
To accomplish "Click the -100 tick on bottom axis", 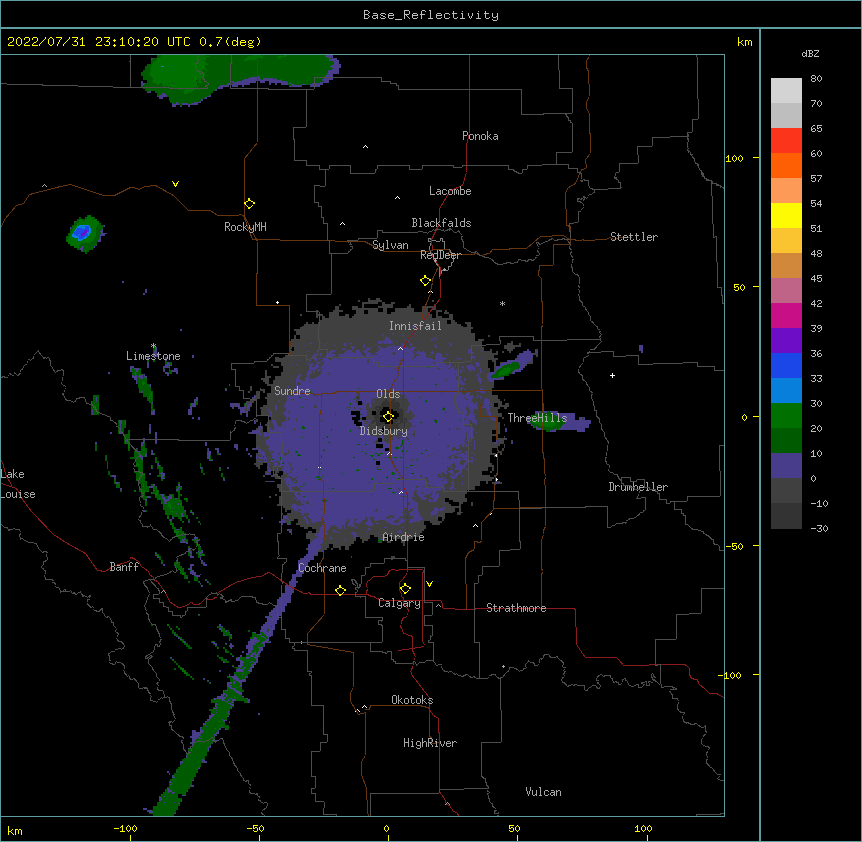I will point(125,828).
